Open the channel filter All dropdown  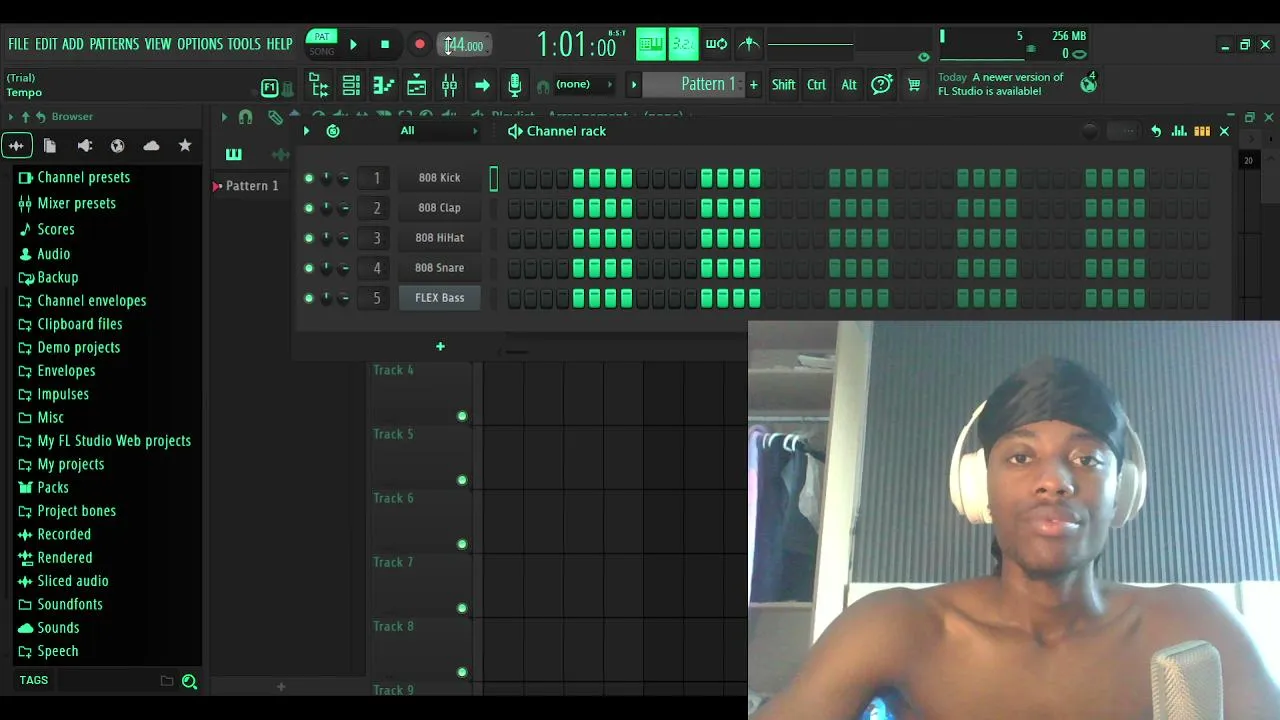(439, 131)
